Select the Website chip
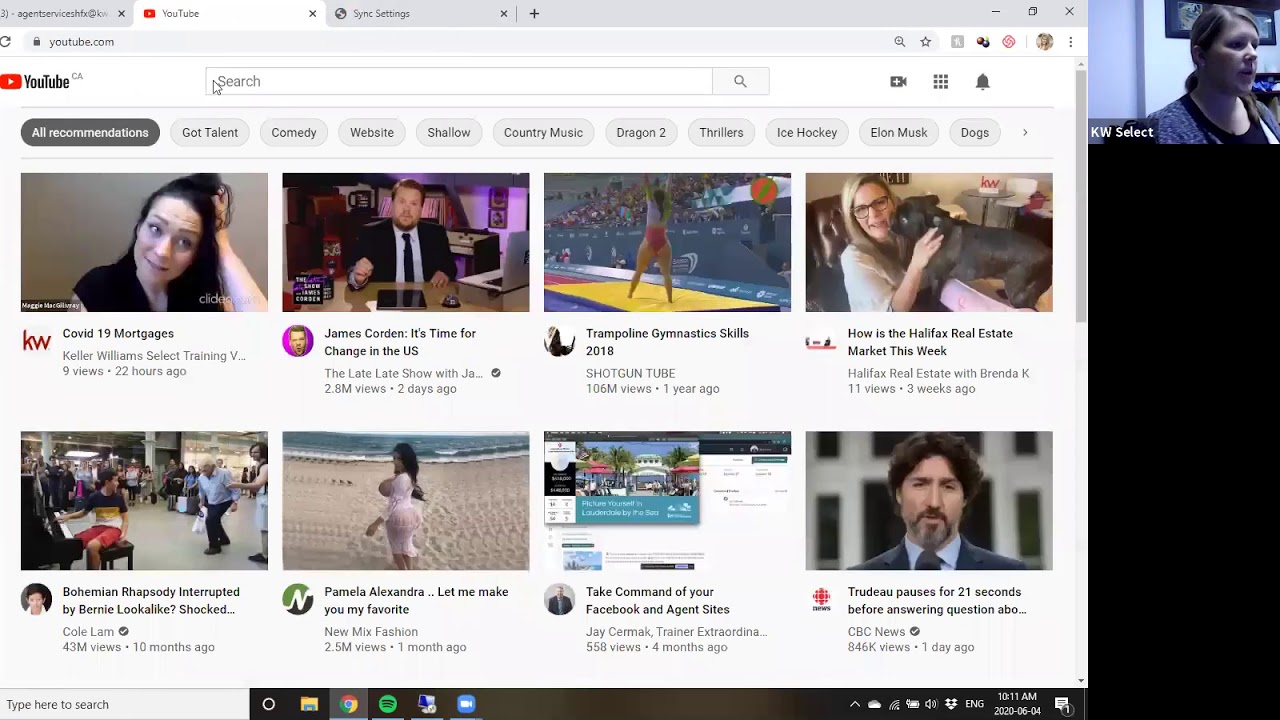Viewport: 1280px width, 720px height. coord(372,132)
